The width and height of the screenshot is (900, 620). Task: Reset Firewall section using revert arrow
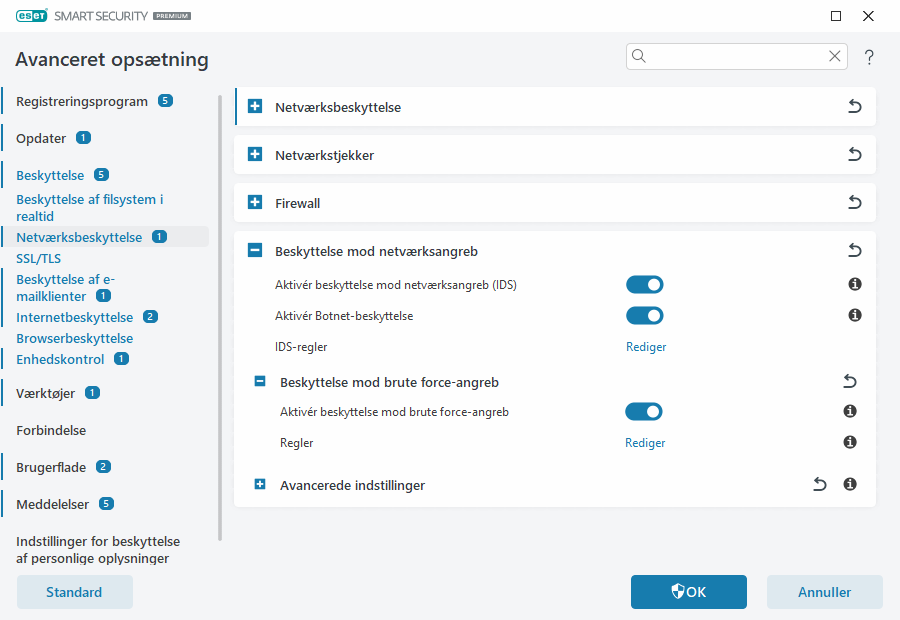pyautogui.click(x=854, y=203)
